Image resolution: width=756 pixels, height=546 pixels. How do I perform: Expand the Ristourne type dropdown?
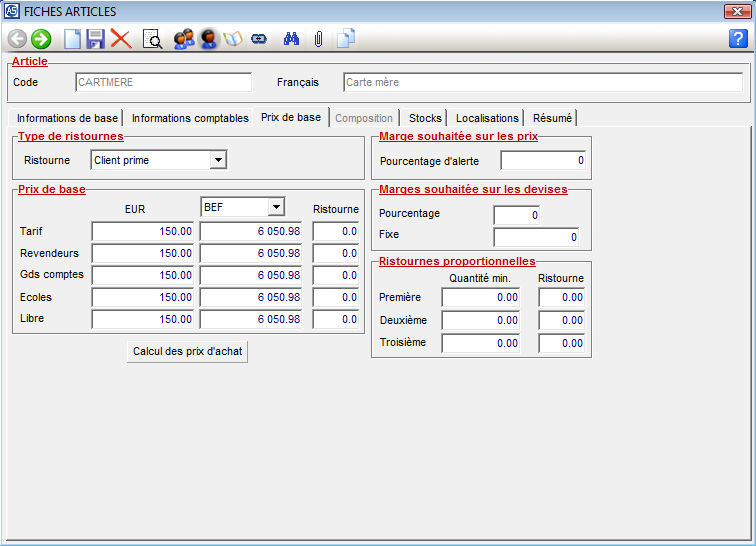(x=219, y=160)
